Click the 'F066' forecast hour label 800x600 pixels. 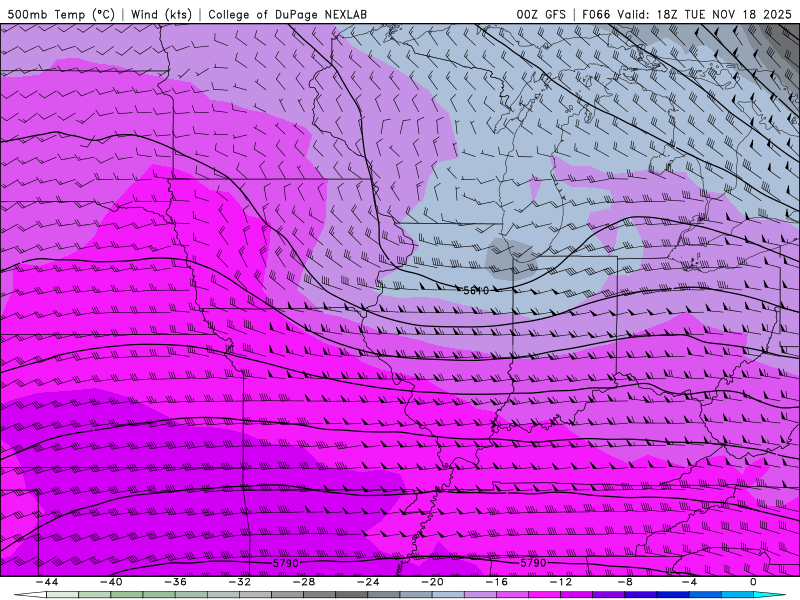596,14
